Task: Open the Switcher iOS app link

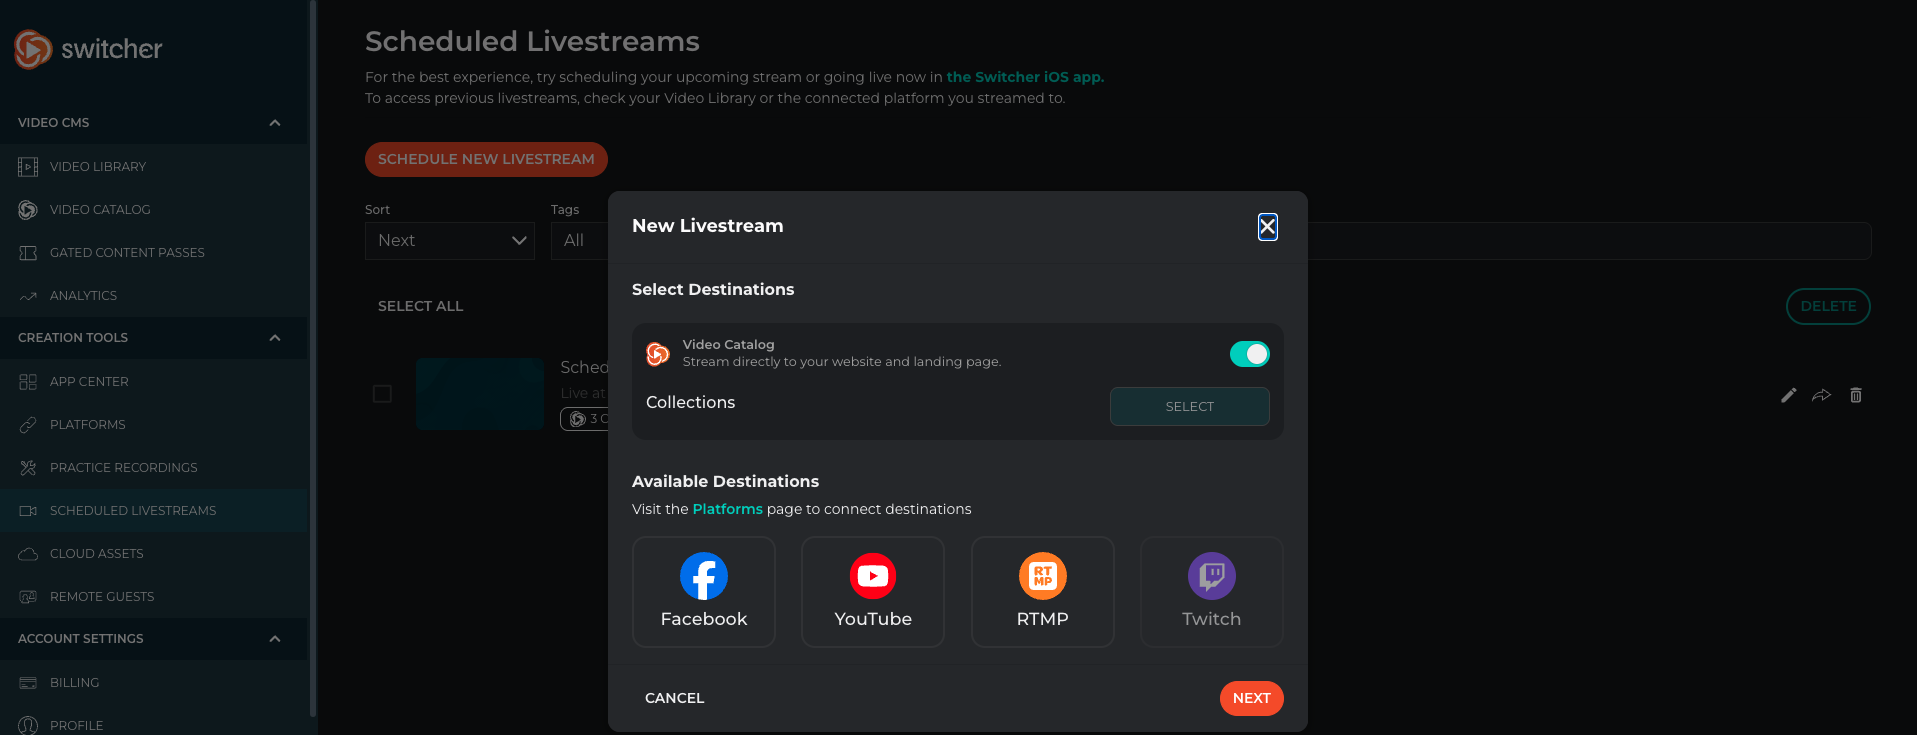Action: 1025,77
